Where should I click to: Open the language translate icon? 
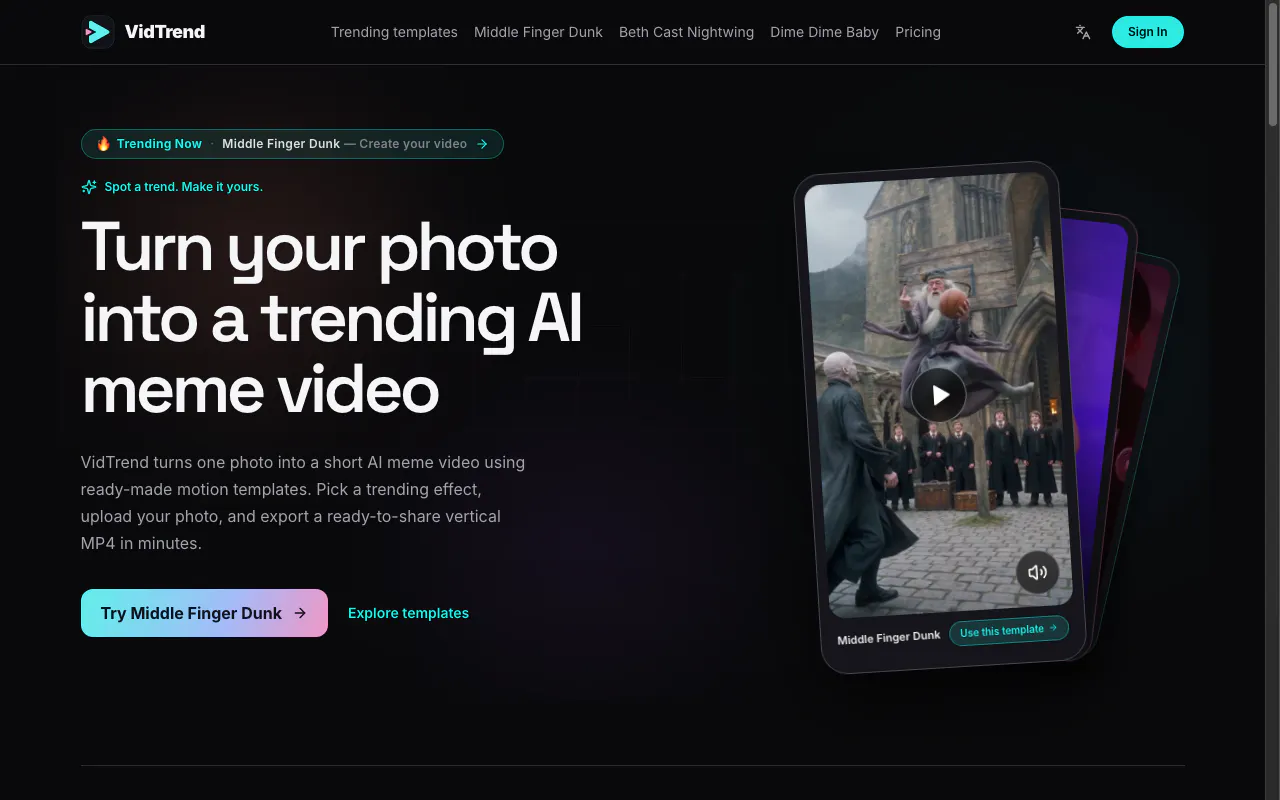click(x=1083, y=32)
